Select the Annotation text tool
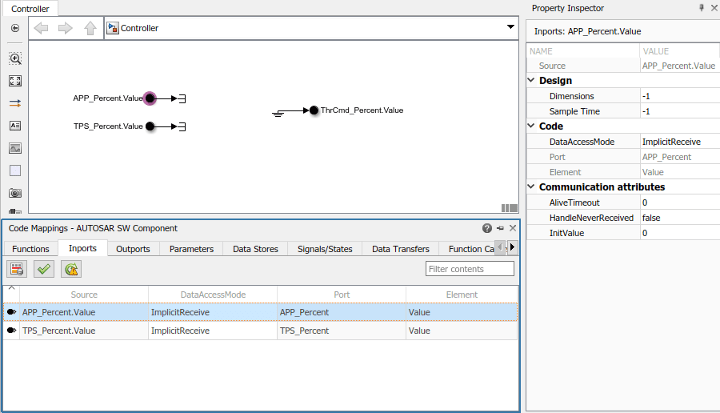Image resolution: width=720 pixels, height=413 pixels. (x=15, y=125)
